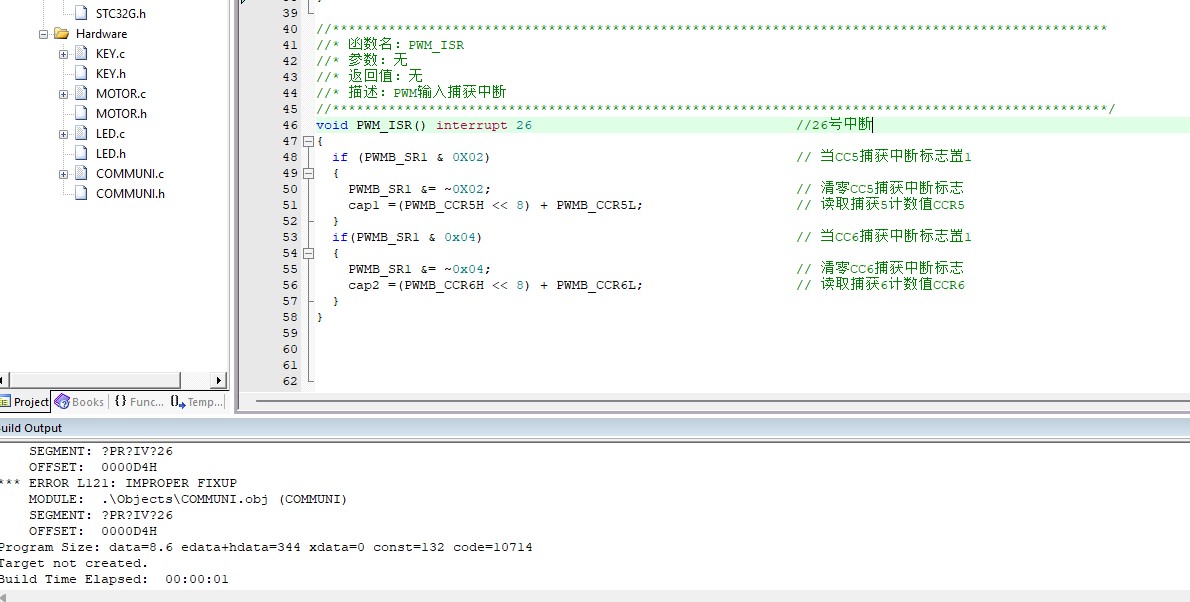Select the COMMUNI.c file icon
The height and width of the screenshot is (602, 1190).
point(81,173)
